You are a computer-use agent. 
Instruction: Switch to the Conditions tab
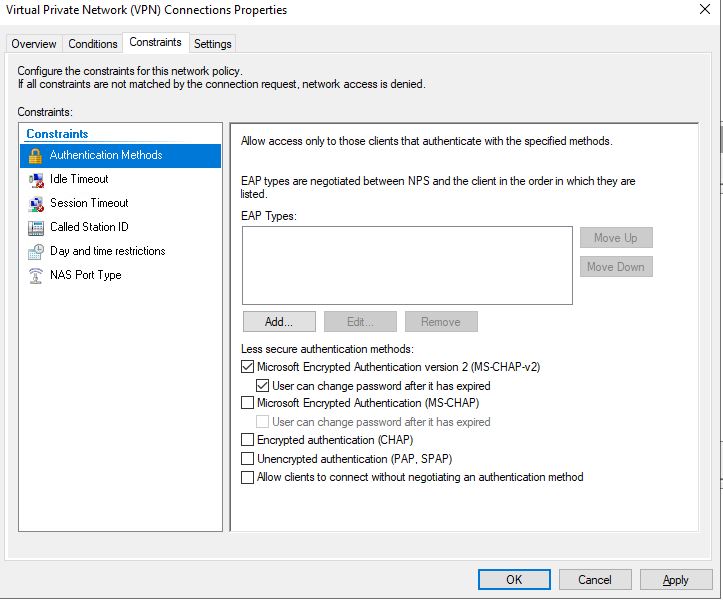[93, 44]
